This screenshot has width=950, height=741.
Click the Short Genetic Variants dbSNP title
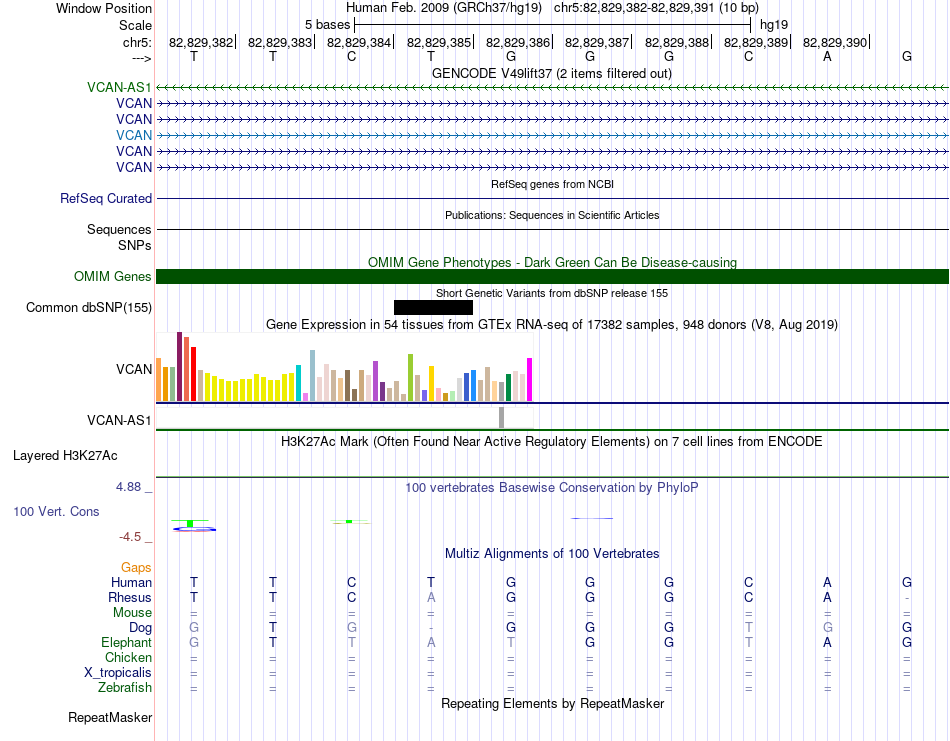click(x=552, y=293)
